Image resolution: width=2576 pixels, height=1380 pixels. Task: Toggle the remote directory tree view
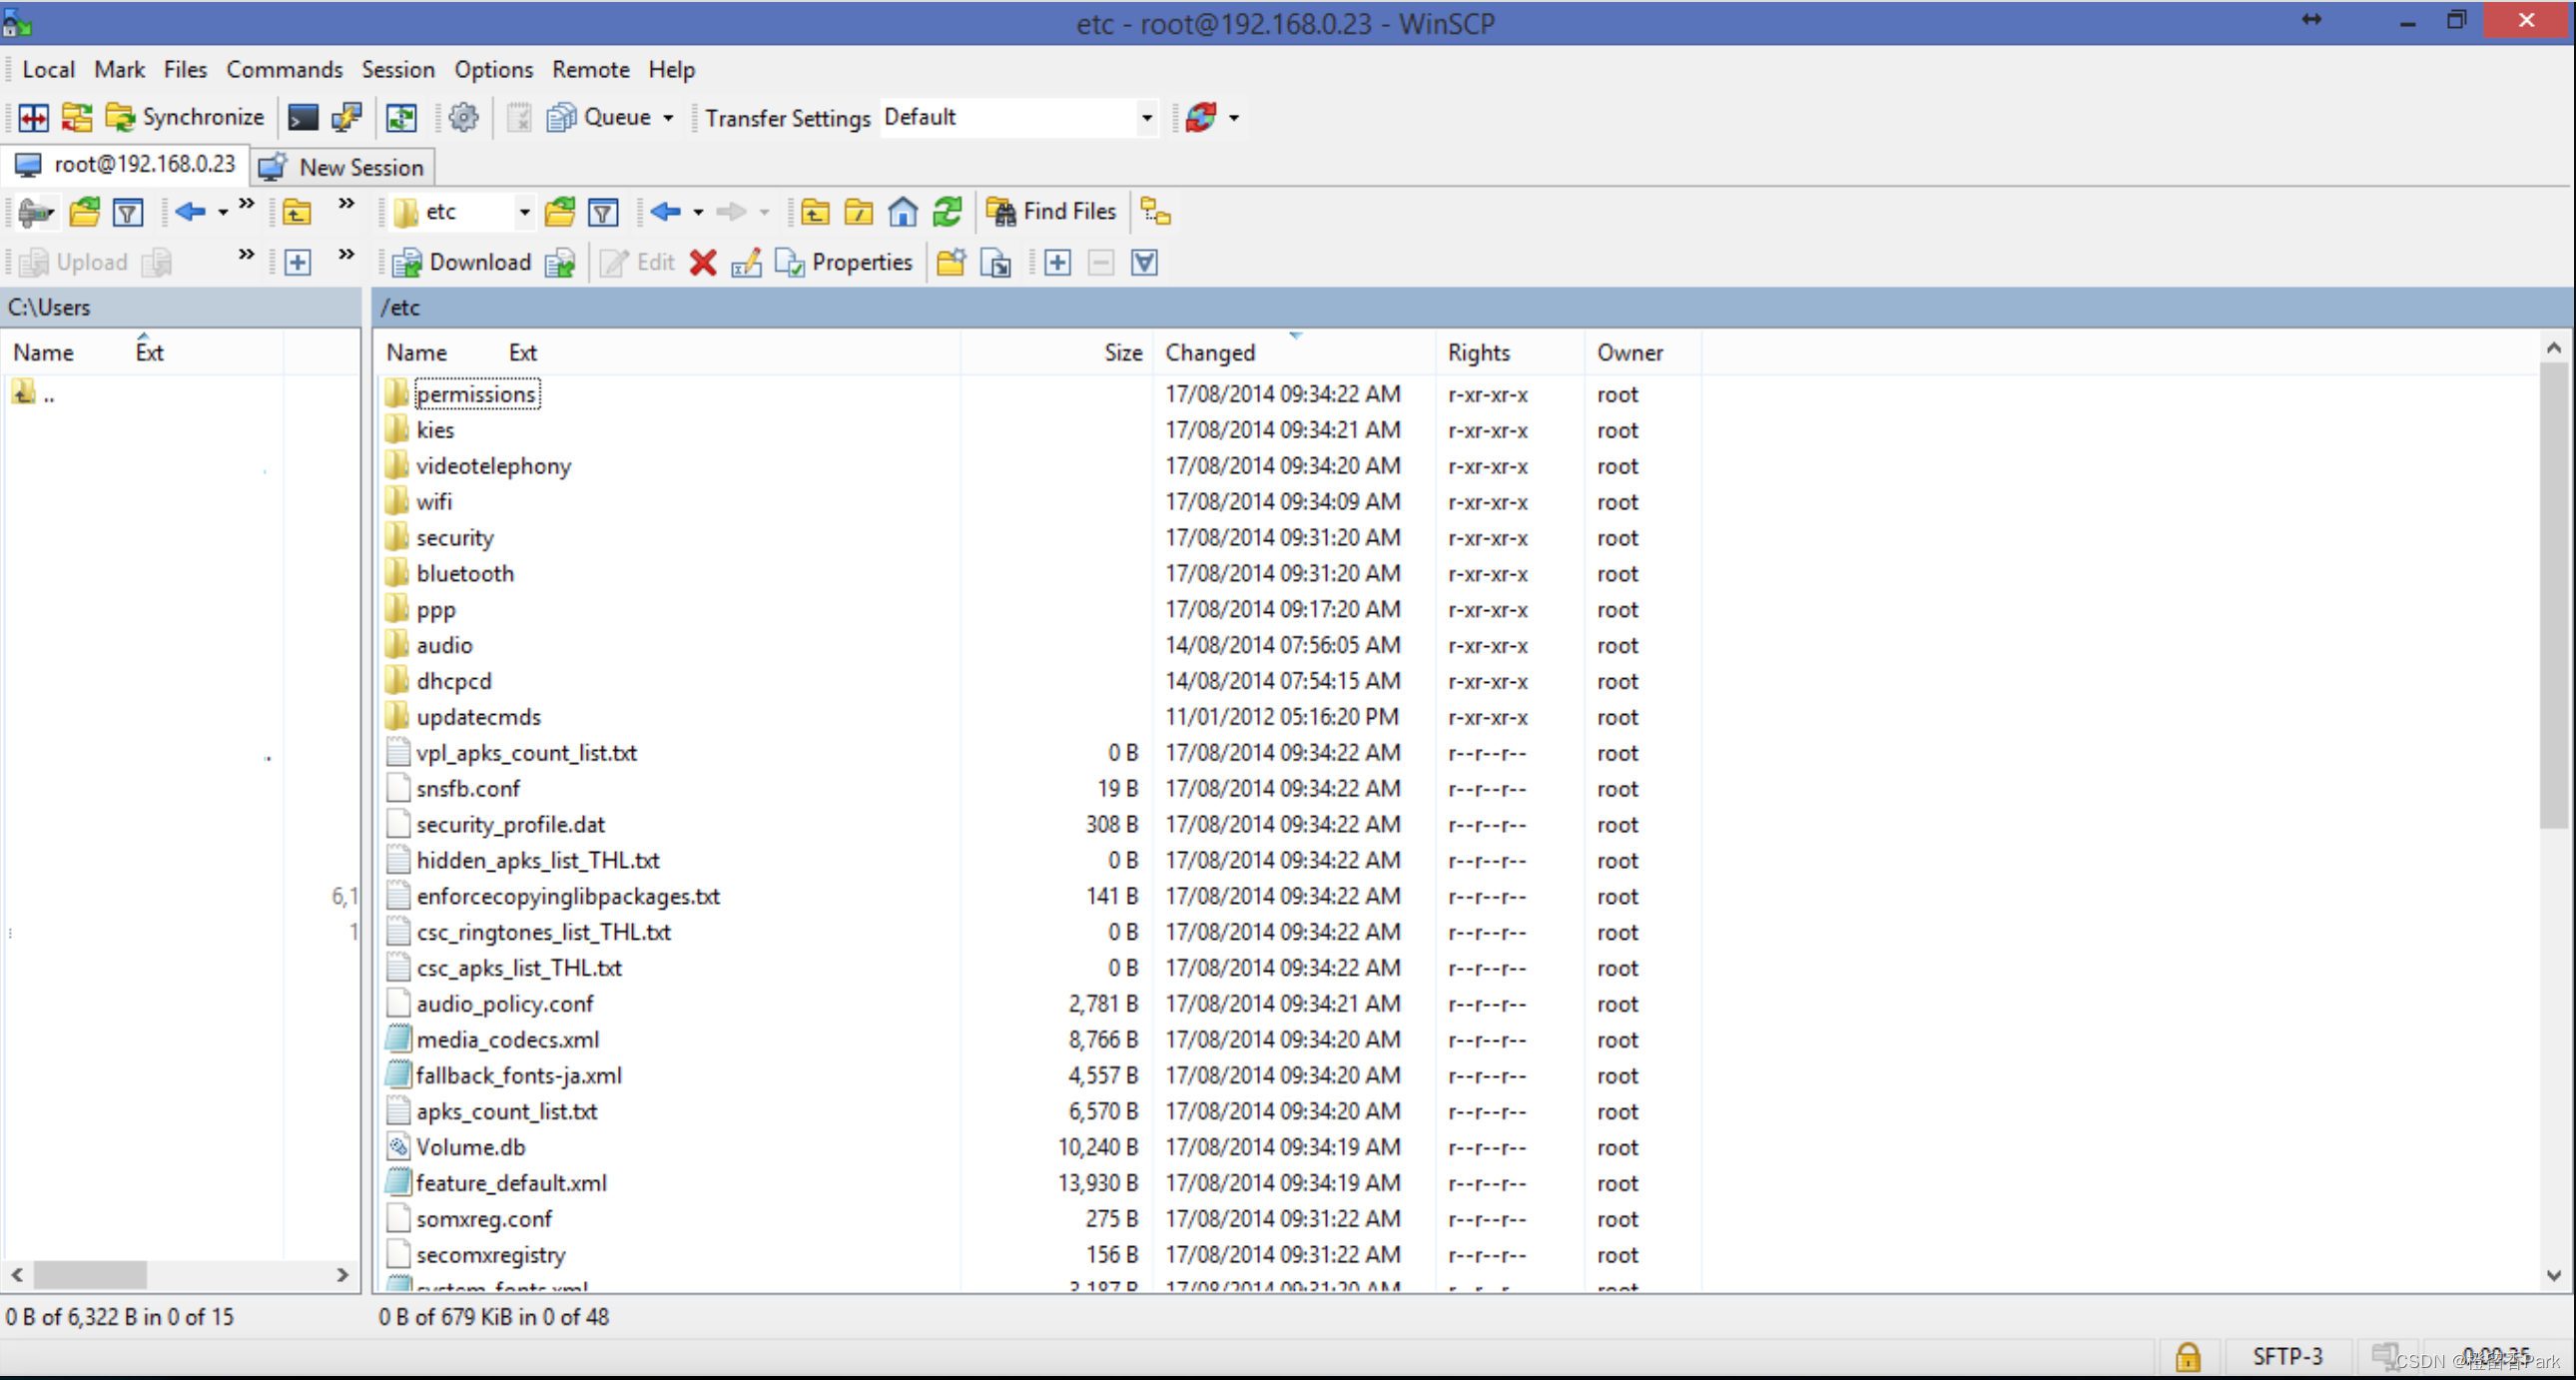click(1156, 212)
